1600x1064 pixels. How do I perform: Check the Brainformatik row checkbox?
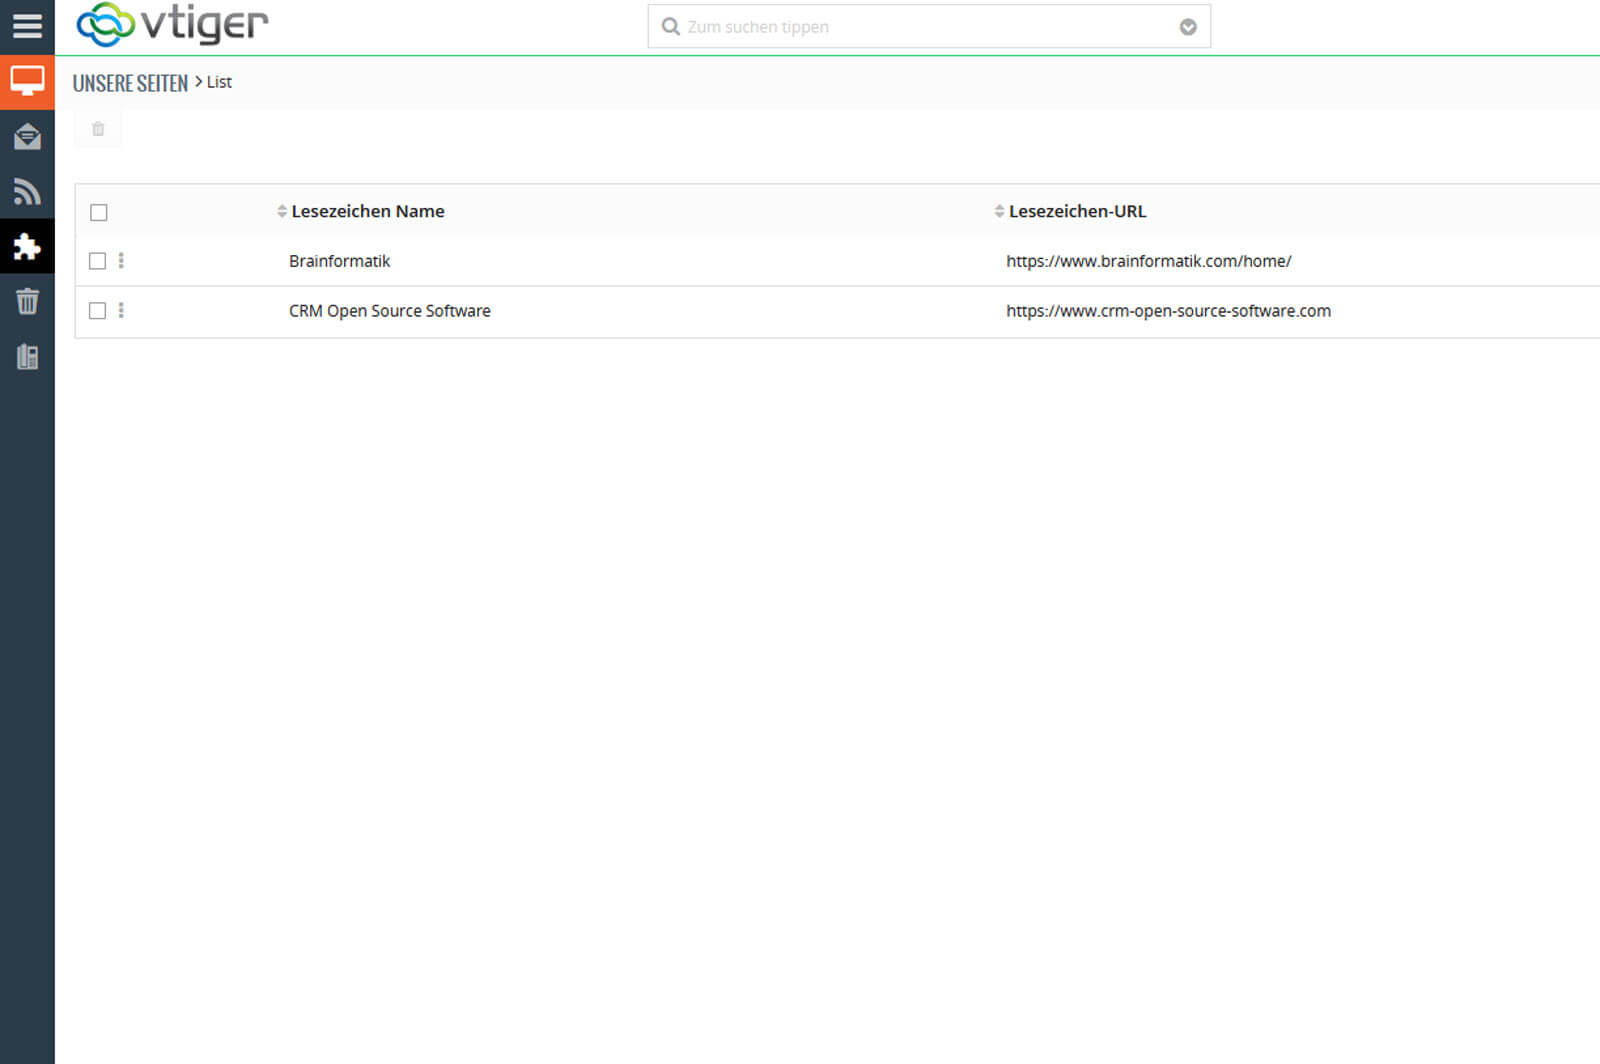pos(97,261)
